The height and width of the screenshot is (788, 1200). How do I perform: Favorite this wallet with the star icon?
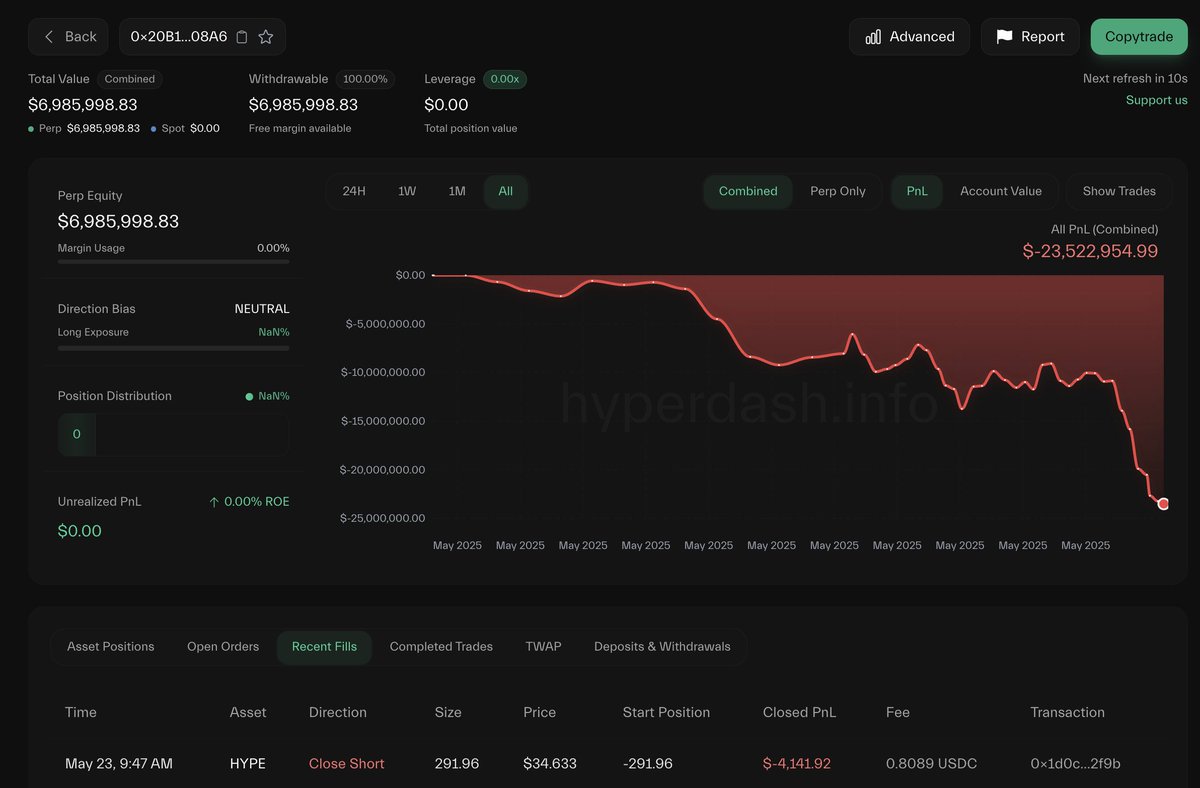coord(266,37)
